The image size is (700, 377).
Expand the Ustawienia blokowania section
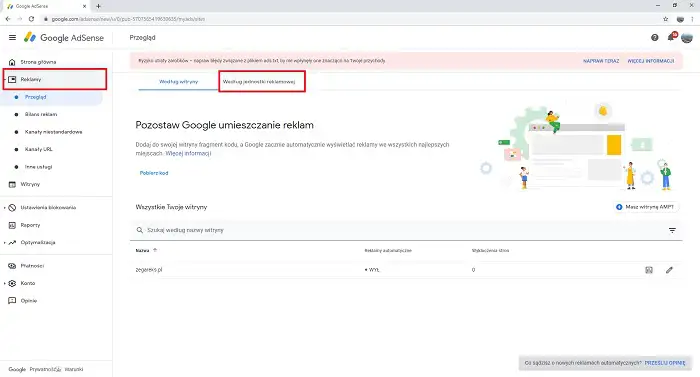(x=4, y=208)
